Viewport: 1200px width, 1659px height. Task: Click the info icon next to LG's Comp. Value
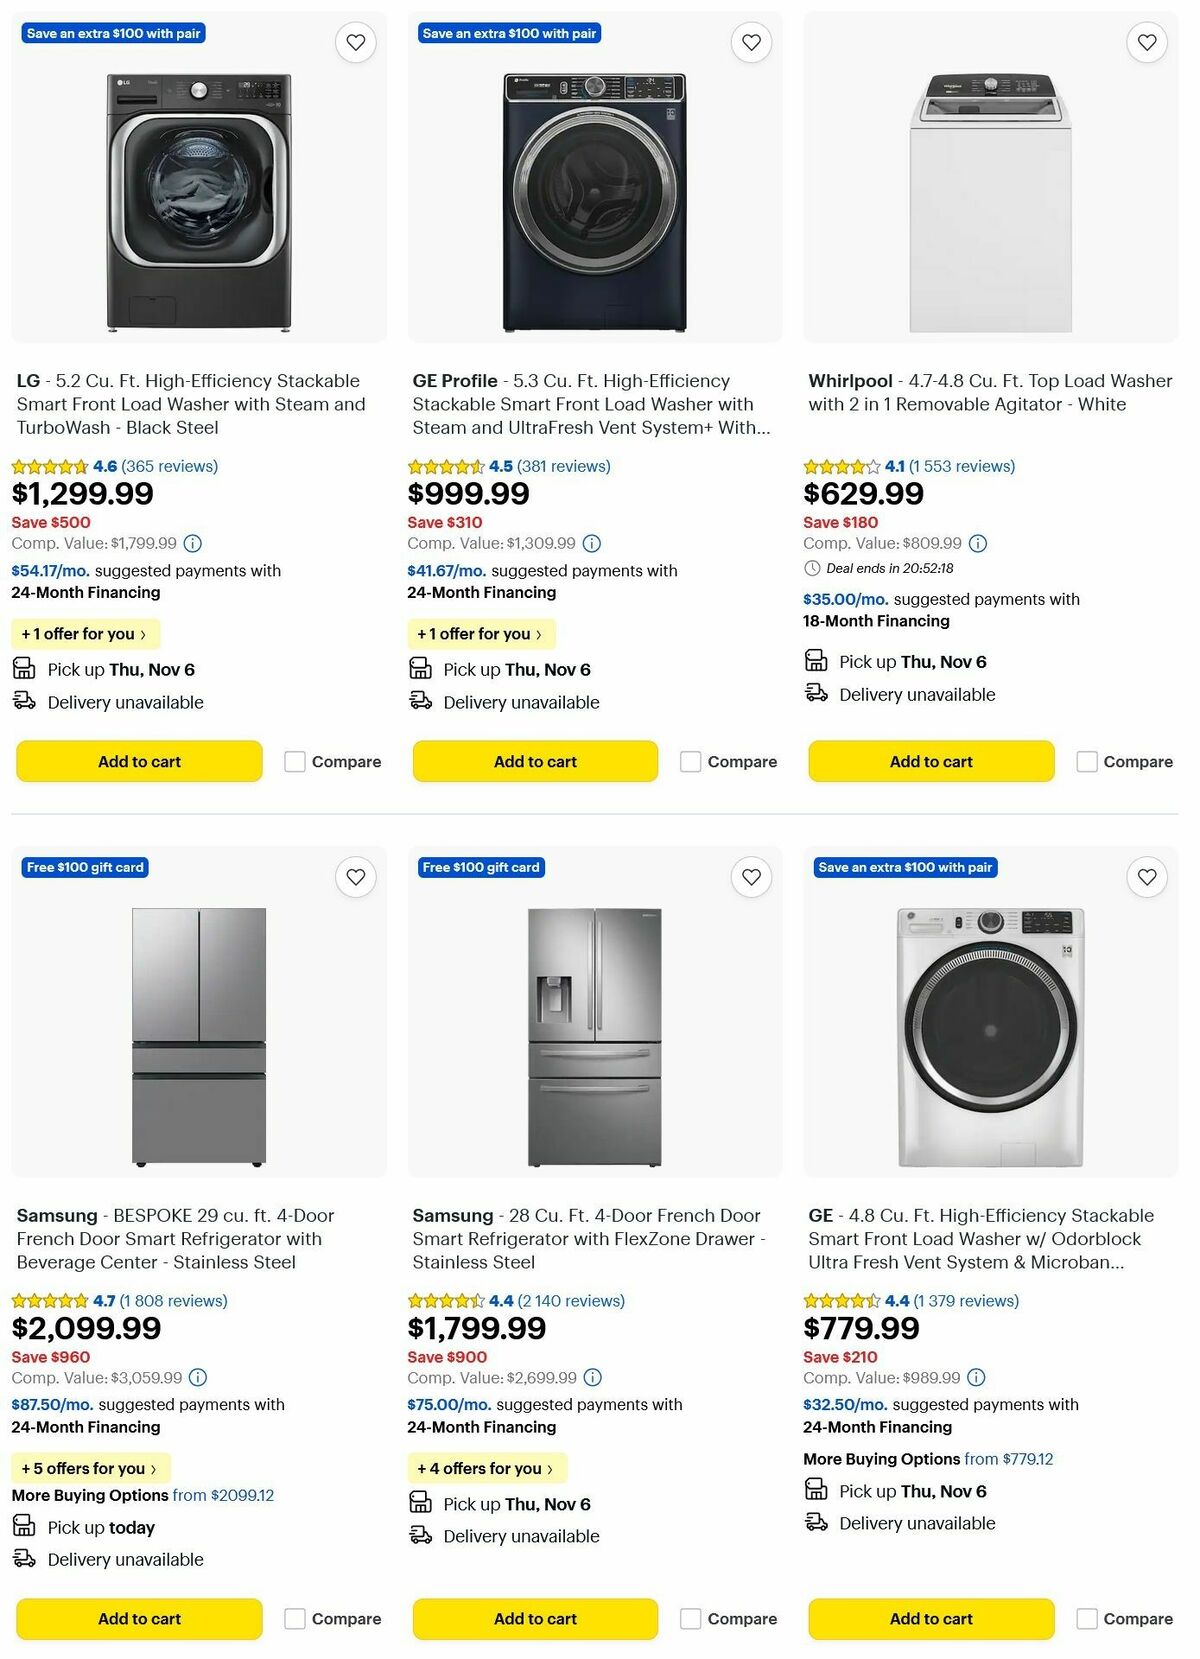191,543
